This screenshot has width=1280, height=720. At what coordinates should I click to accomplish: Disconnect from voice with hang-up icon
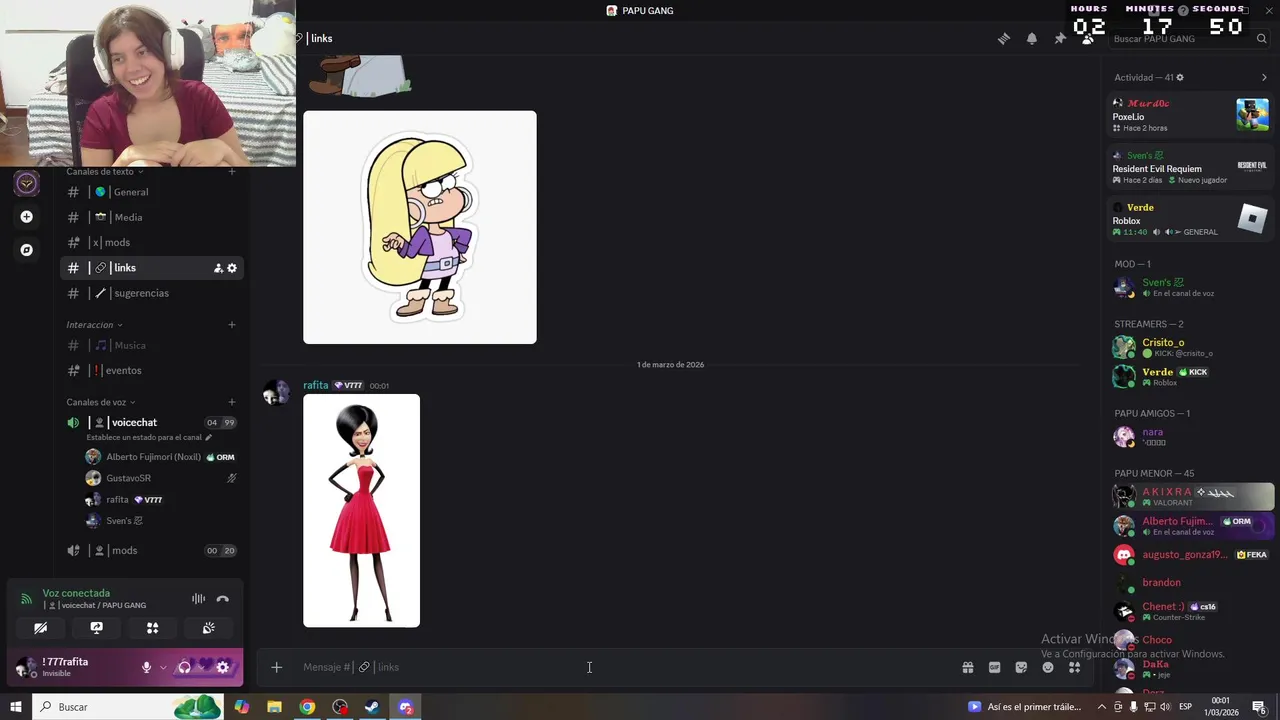pos(223,599)
